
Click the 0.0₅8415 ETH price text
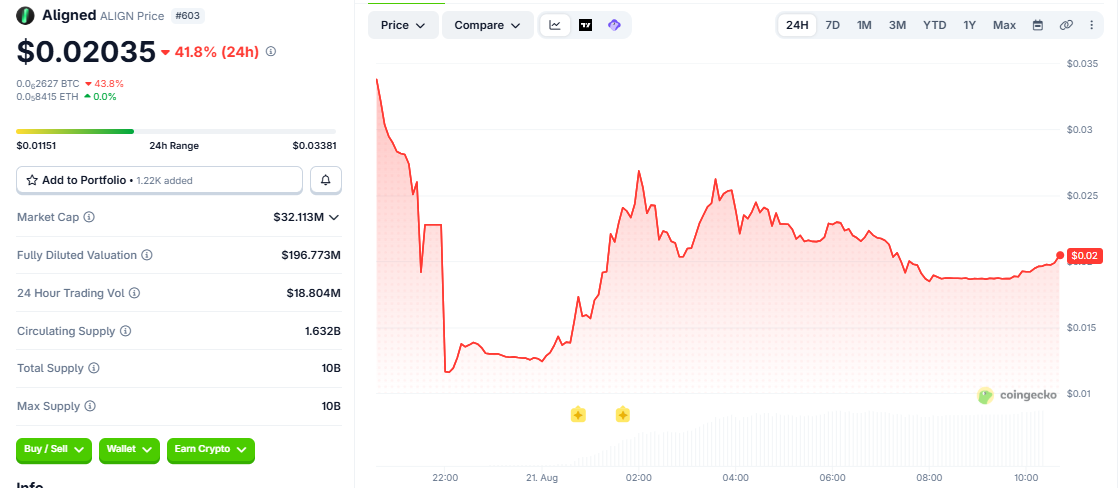48,96
